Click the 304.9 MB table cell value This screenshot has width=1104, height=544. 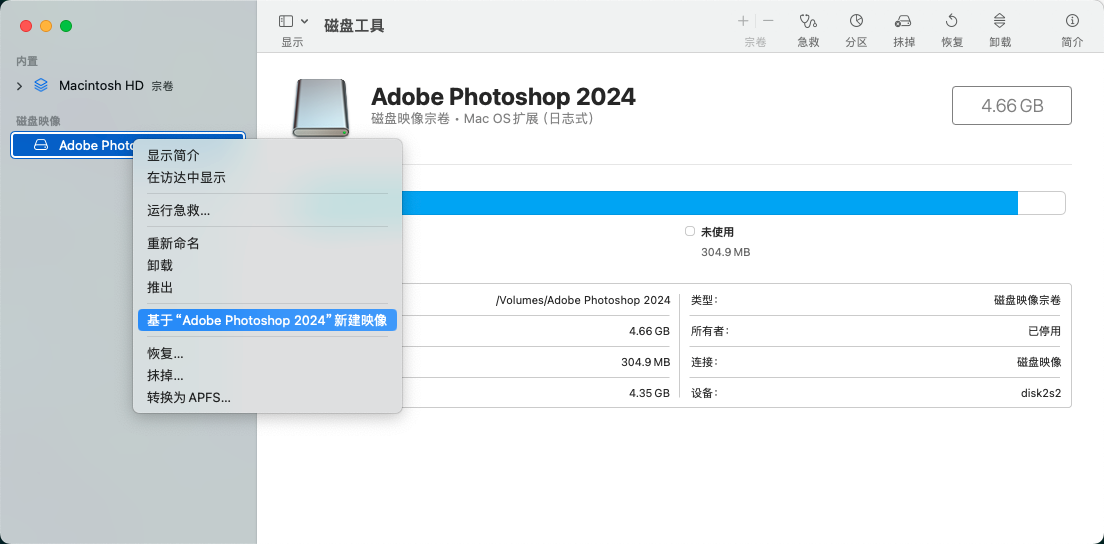point(645,362)
